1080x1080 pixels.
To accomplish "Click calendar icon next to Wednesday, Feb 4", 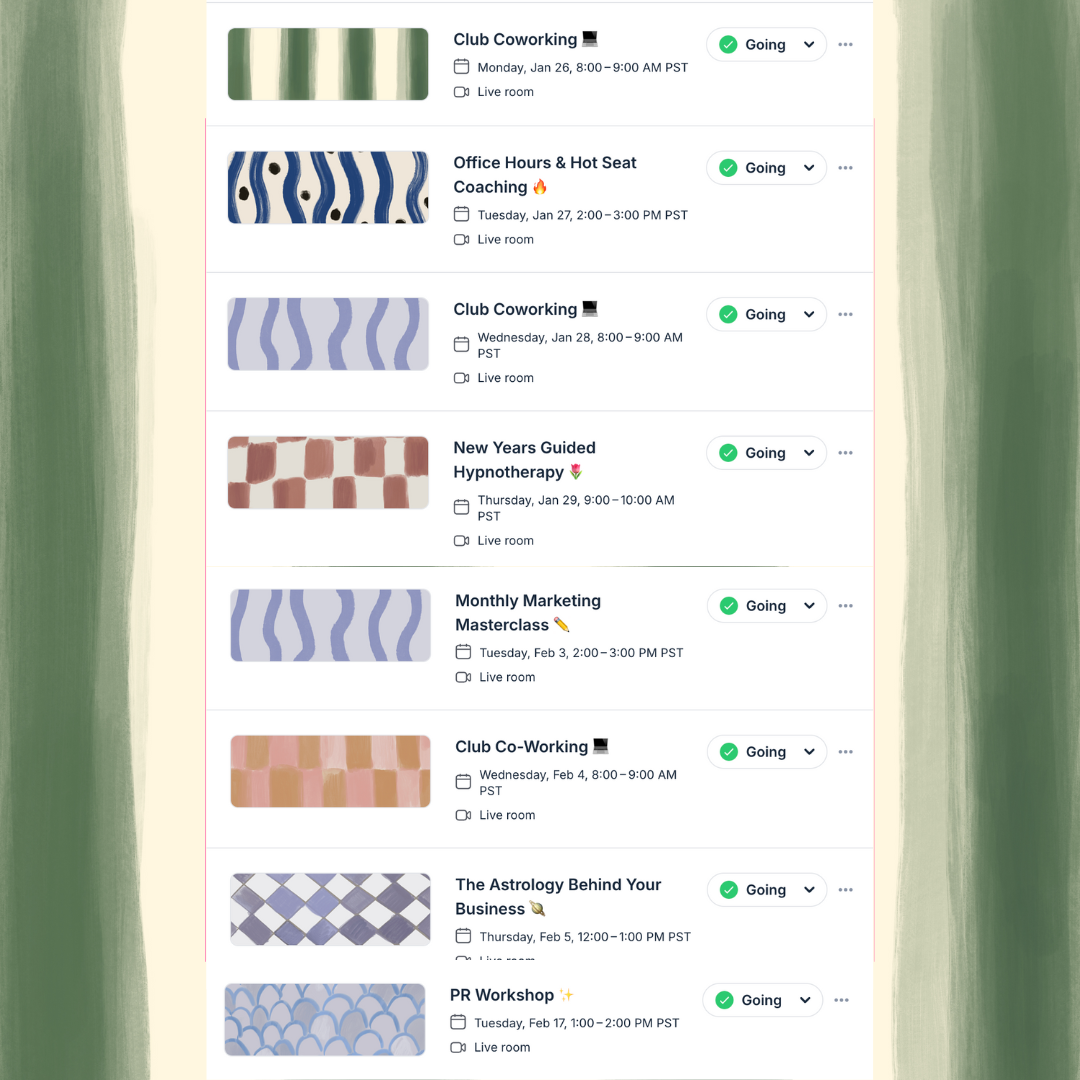I will pos(464,782).
